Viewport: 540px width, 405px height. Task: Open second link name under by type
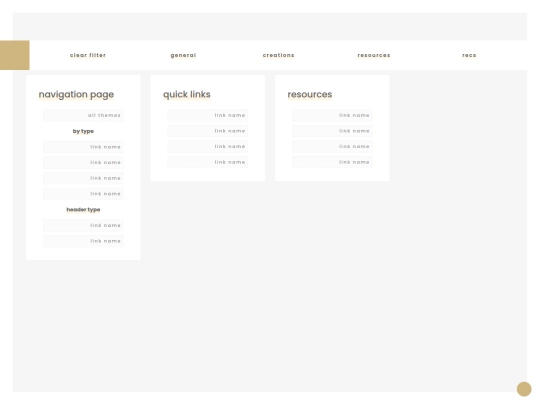pos(83,163)
